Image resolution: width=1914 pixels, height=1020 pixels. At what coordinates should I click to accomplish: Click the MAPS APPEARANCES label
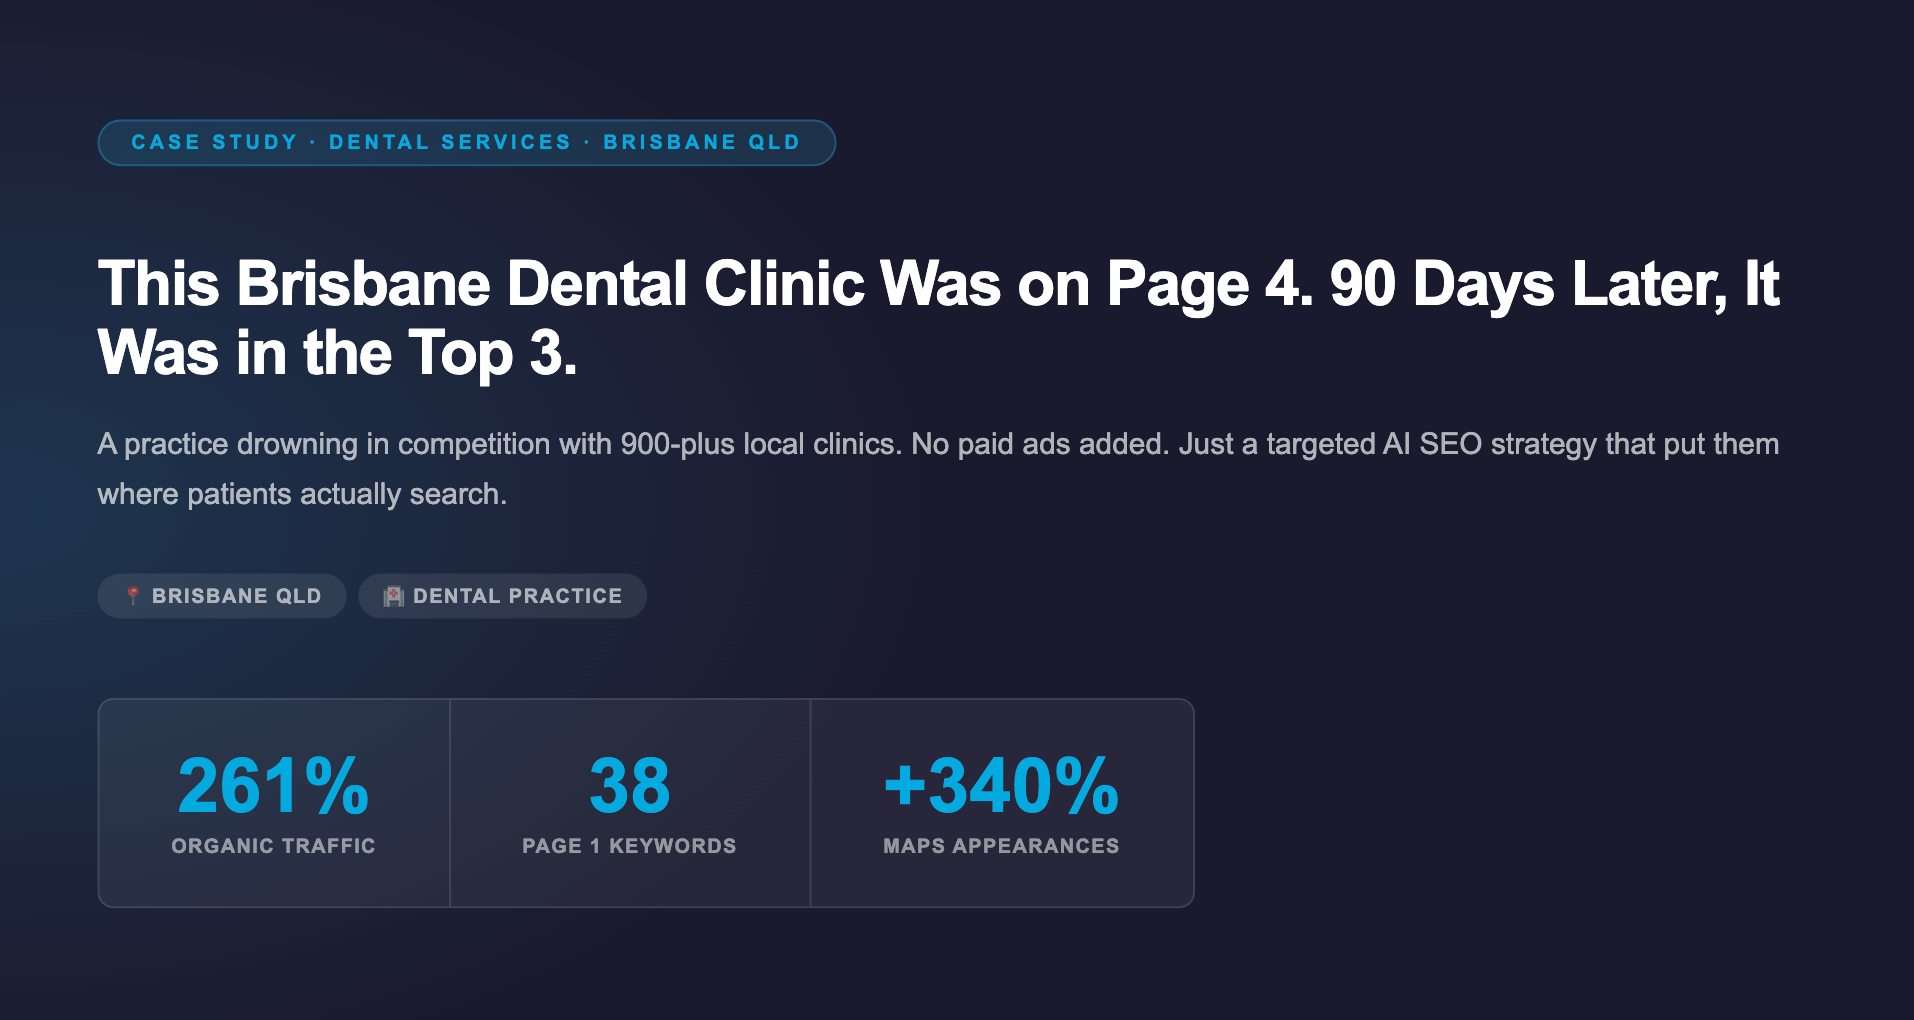[1001, 846]
